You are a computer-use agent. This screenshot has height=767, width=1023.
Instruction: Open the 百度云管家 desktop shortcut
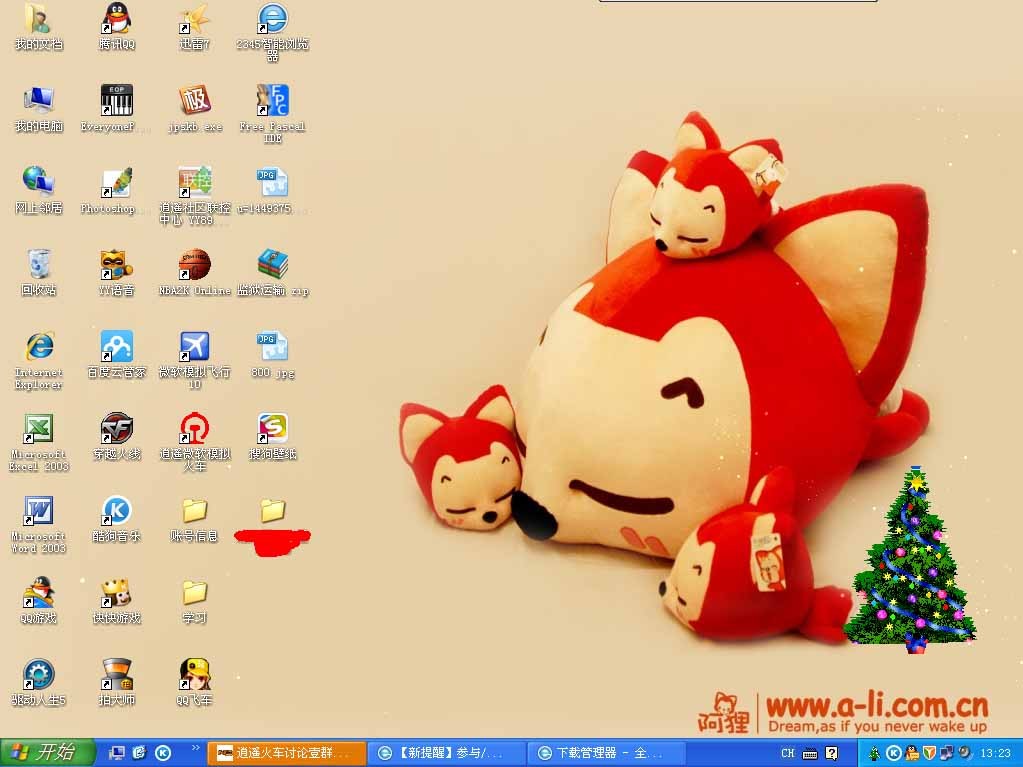[116, 347]
